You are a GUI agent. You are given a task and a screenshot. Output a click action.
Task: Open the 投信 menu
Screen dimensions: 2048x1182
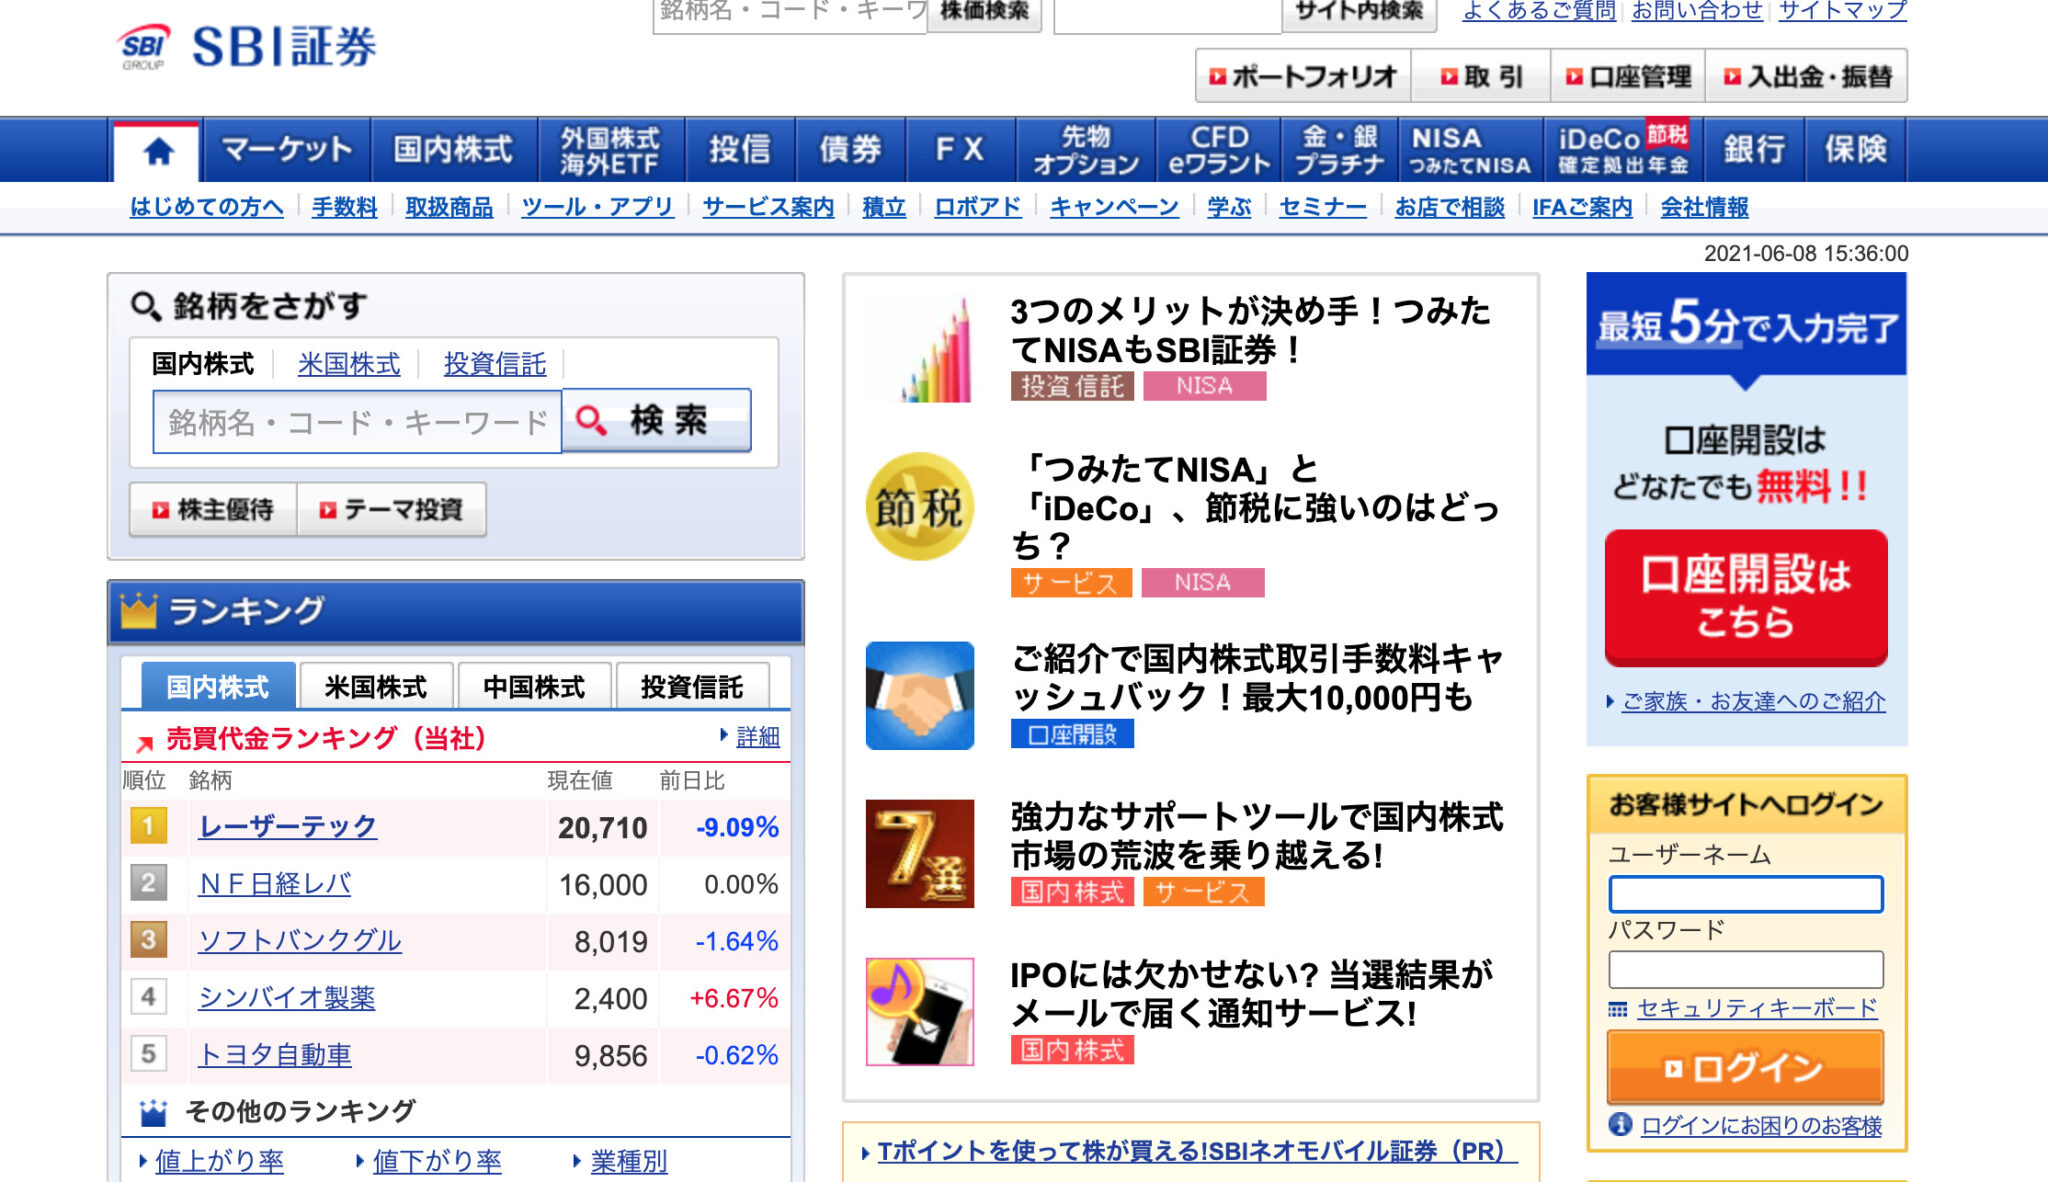pyautogui.click(x=740, y=150)
